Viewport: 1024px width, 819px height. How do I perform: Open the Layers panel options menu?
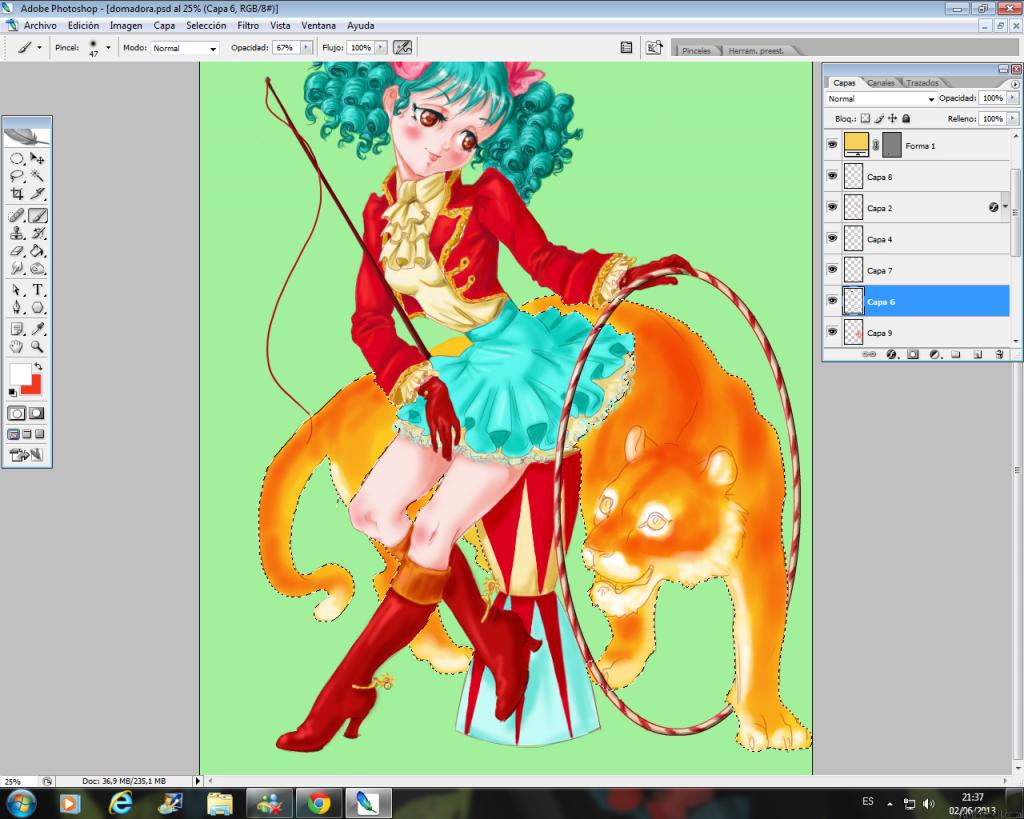(1015, 84)
